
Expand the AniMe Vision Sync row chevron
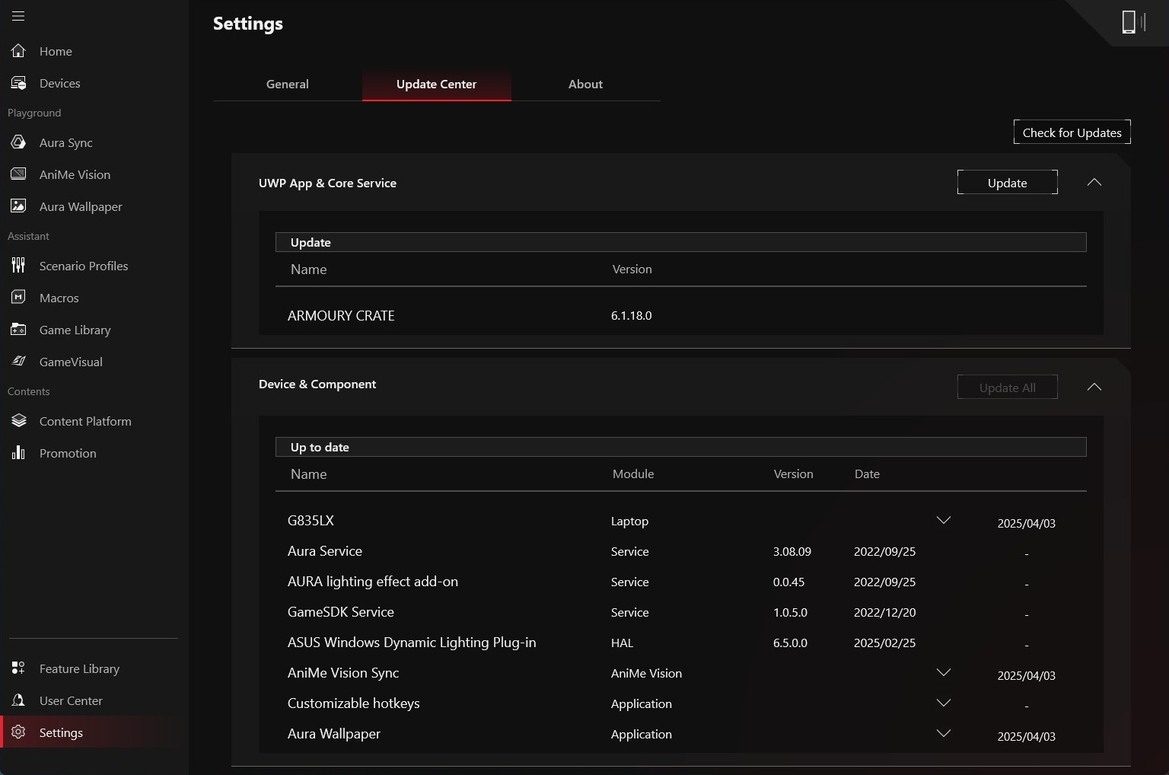click(943, 672)
